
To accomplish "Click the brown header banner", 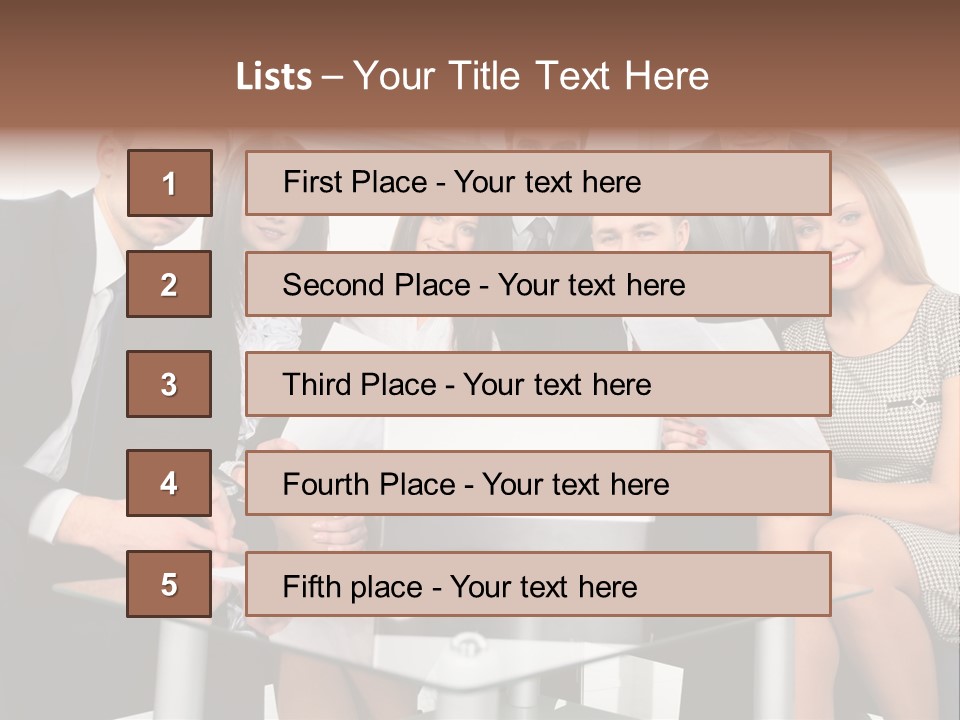I will point(480,64).
